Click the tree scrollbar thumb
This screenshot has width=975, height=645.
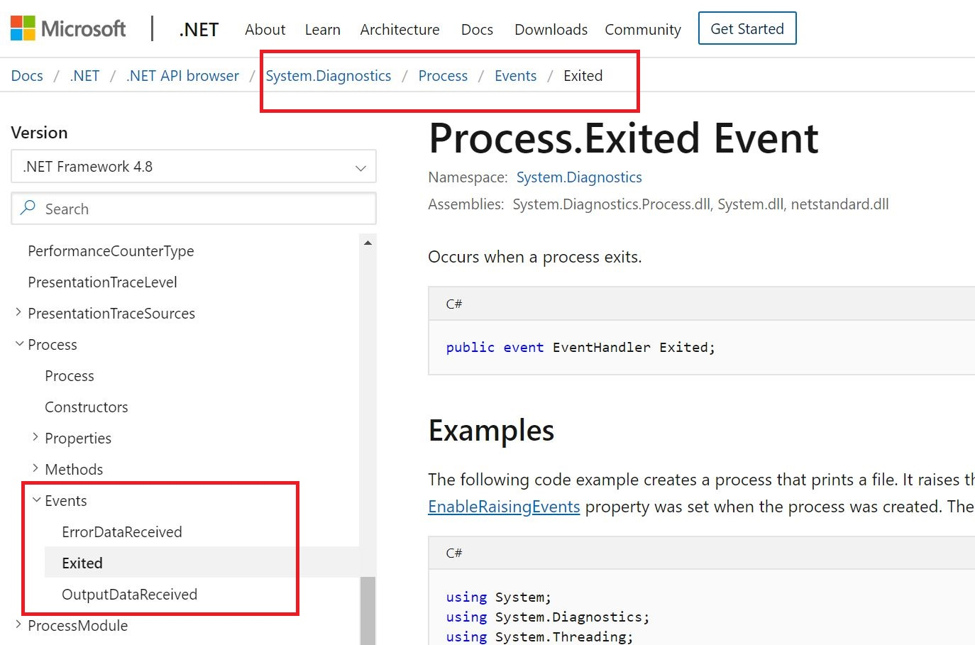click(368, 610)
